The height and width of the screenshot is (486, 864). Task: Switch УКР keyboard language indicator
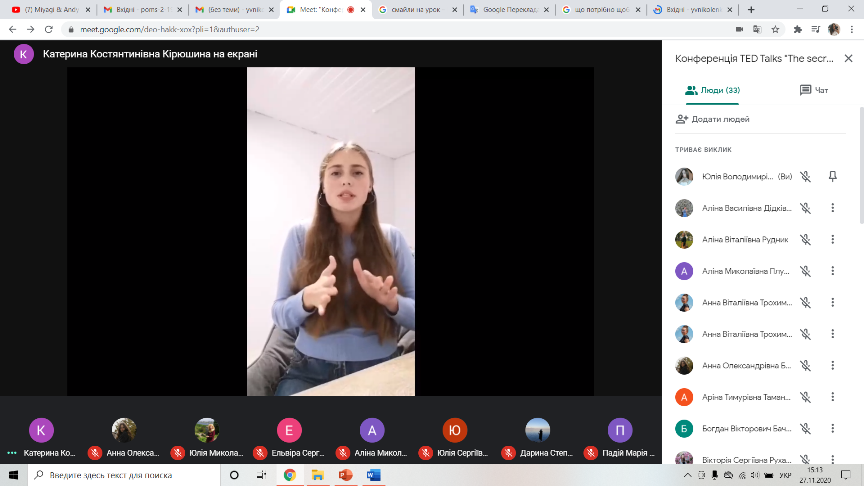pos(785,475)
